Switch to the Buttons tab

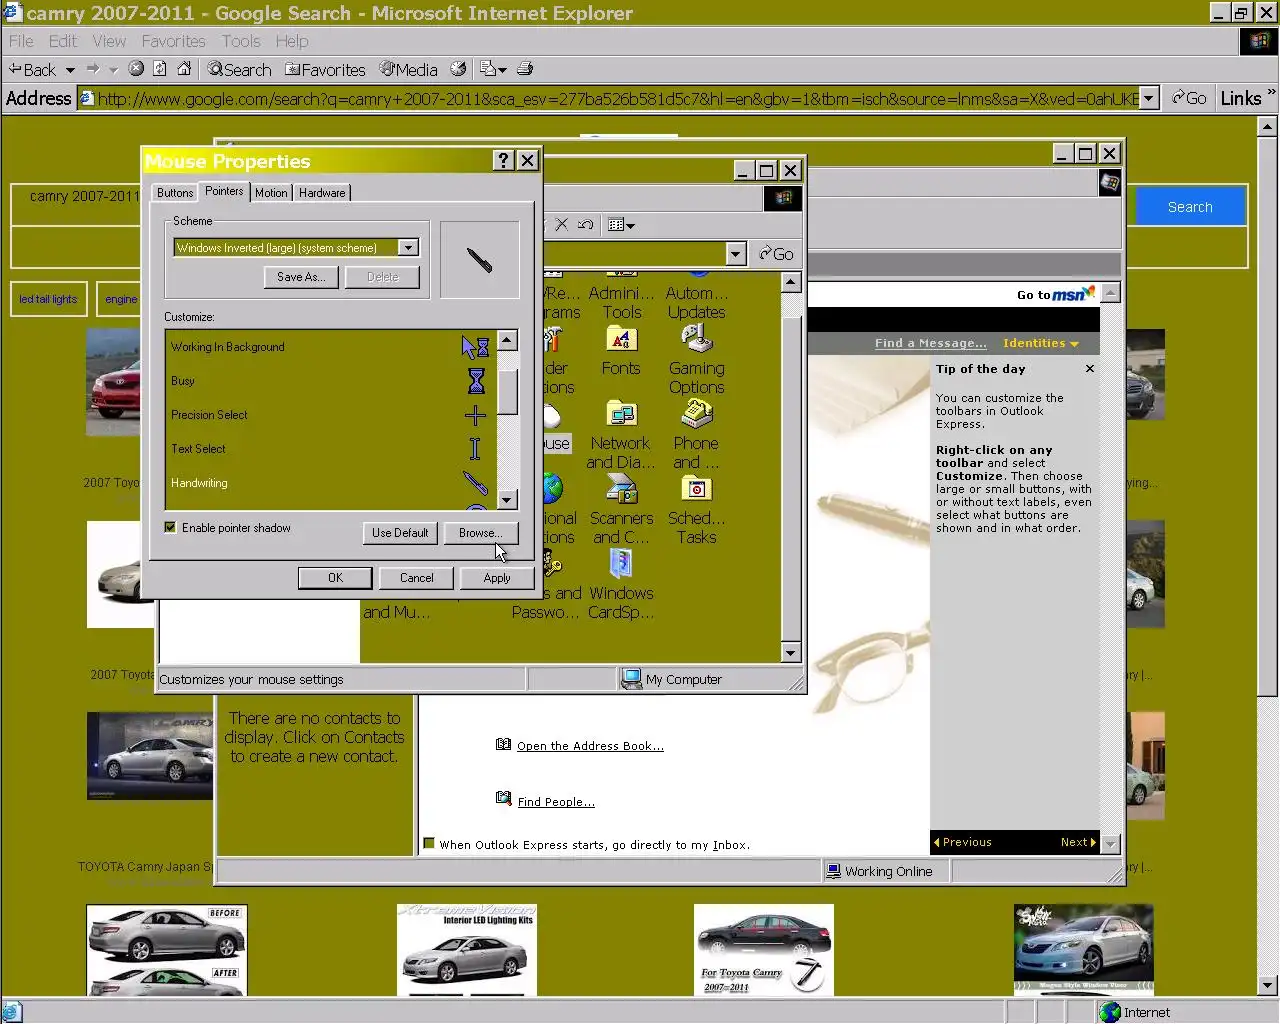click(x=175, y=192)
